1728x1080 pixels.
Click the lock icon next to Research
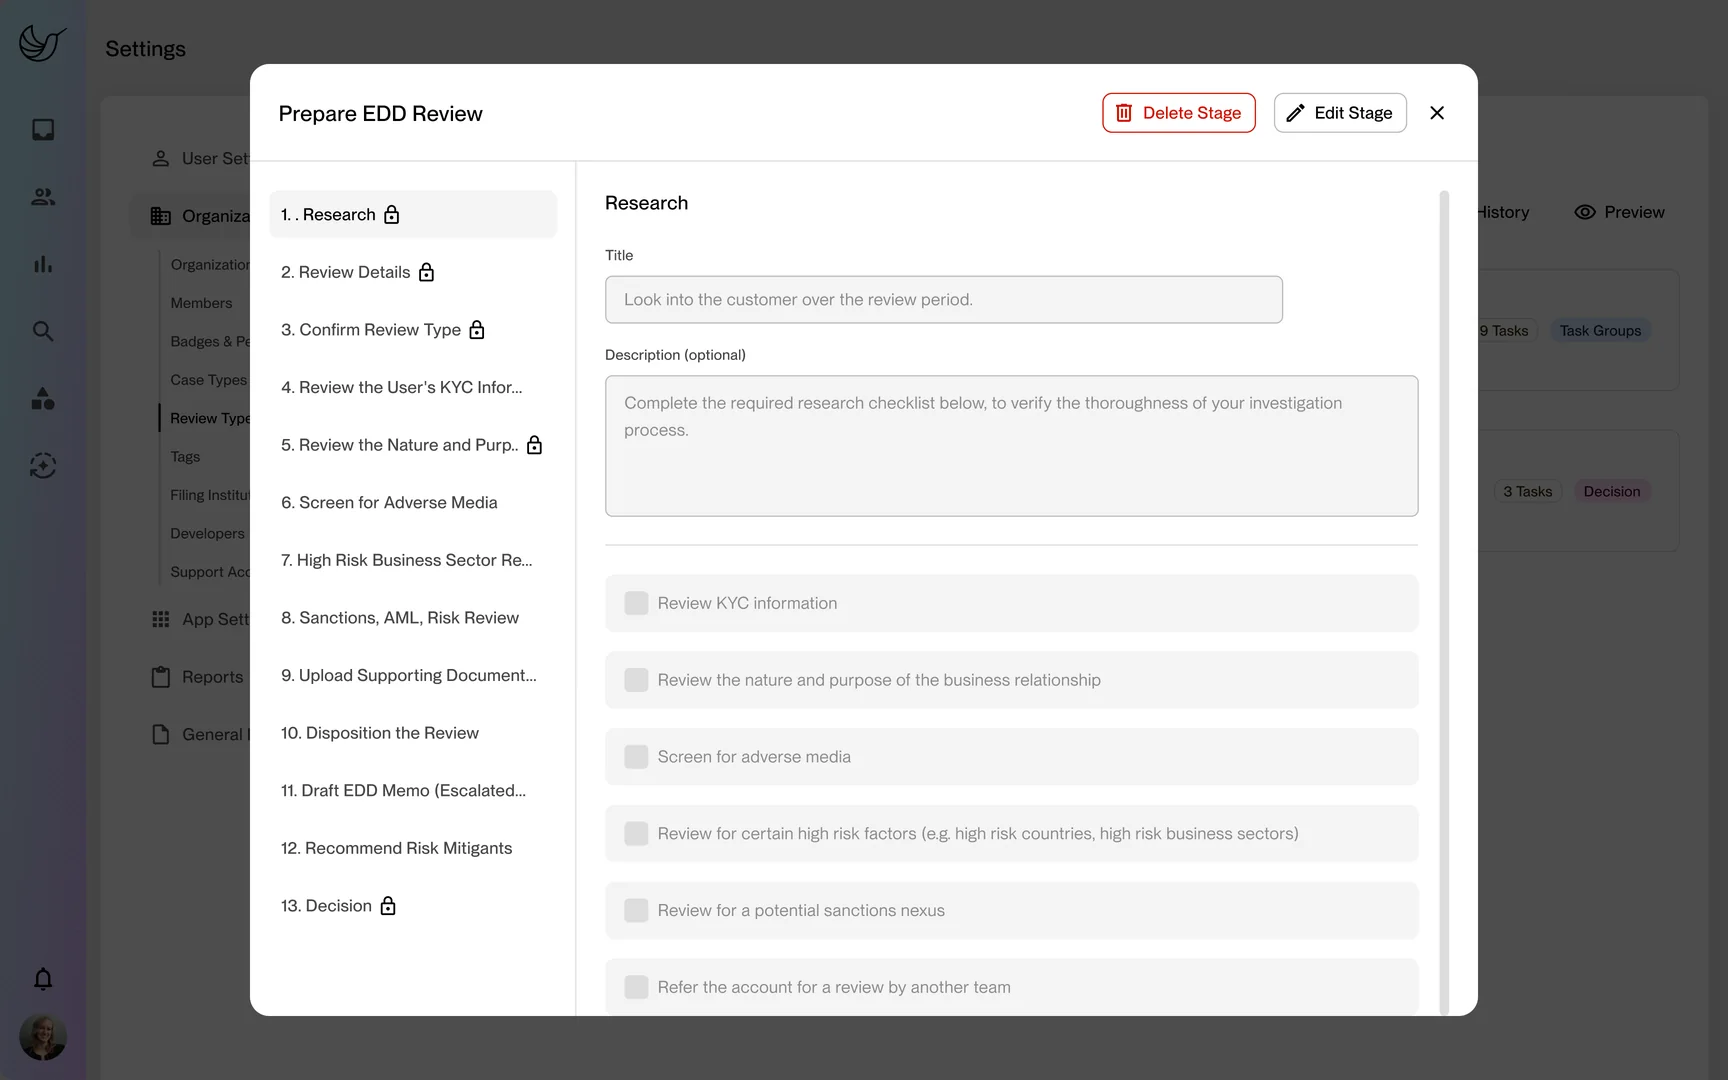[x=392, y=214]
